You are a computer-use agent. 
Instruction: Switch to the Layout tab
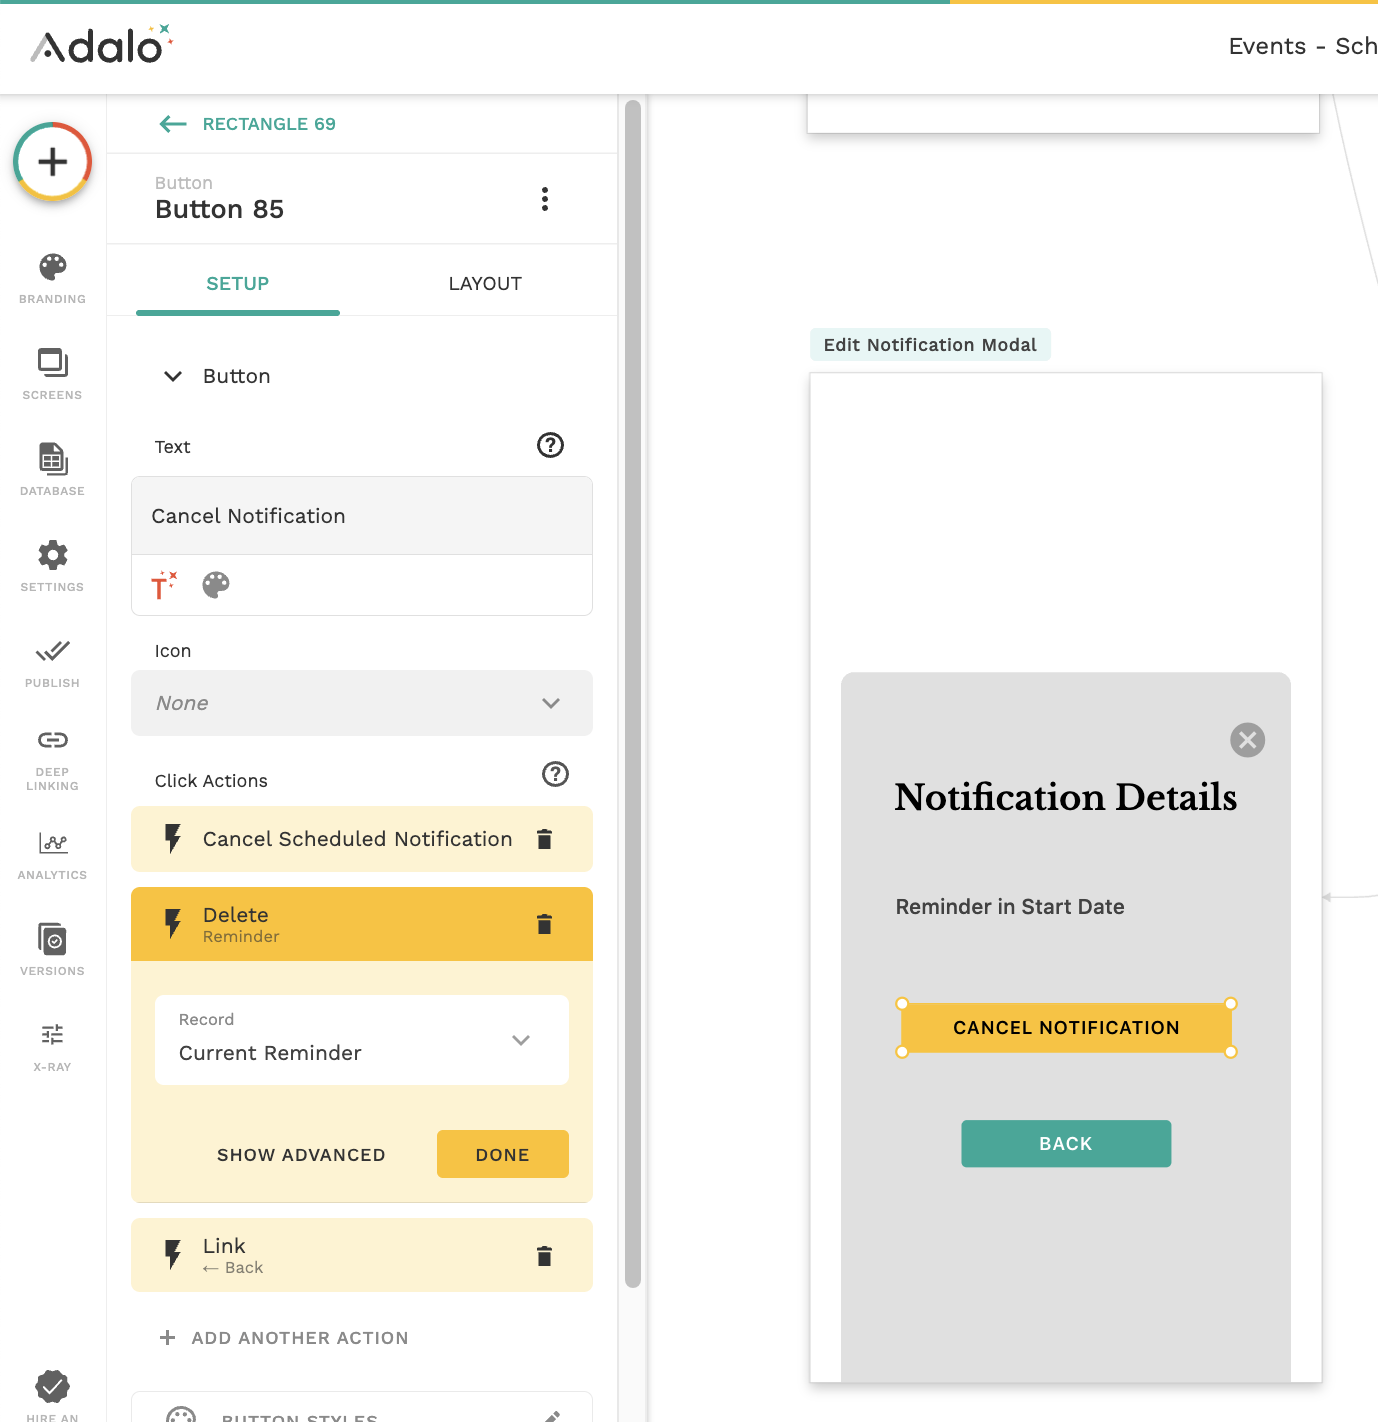pos(485,284)
